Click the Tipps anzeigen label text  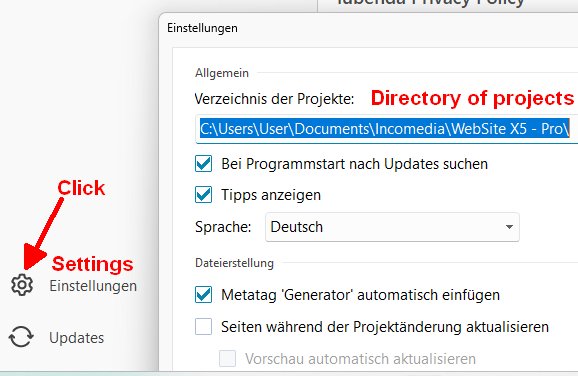271,195
